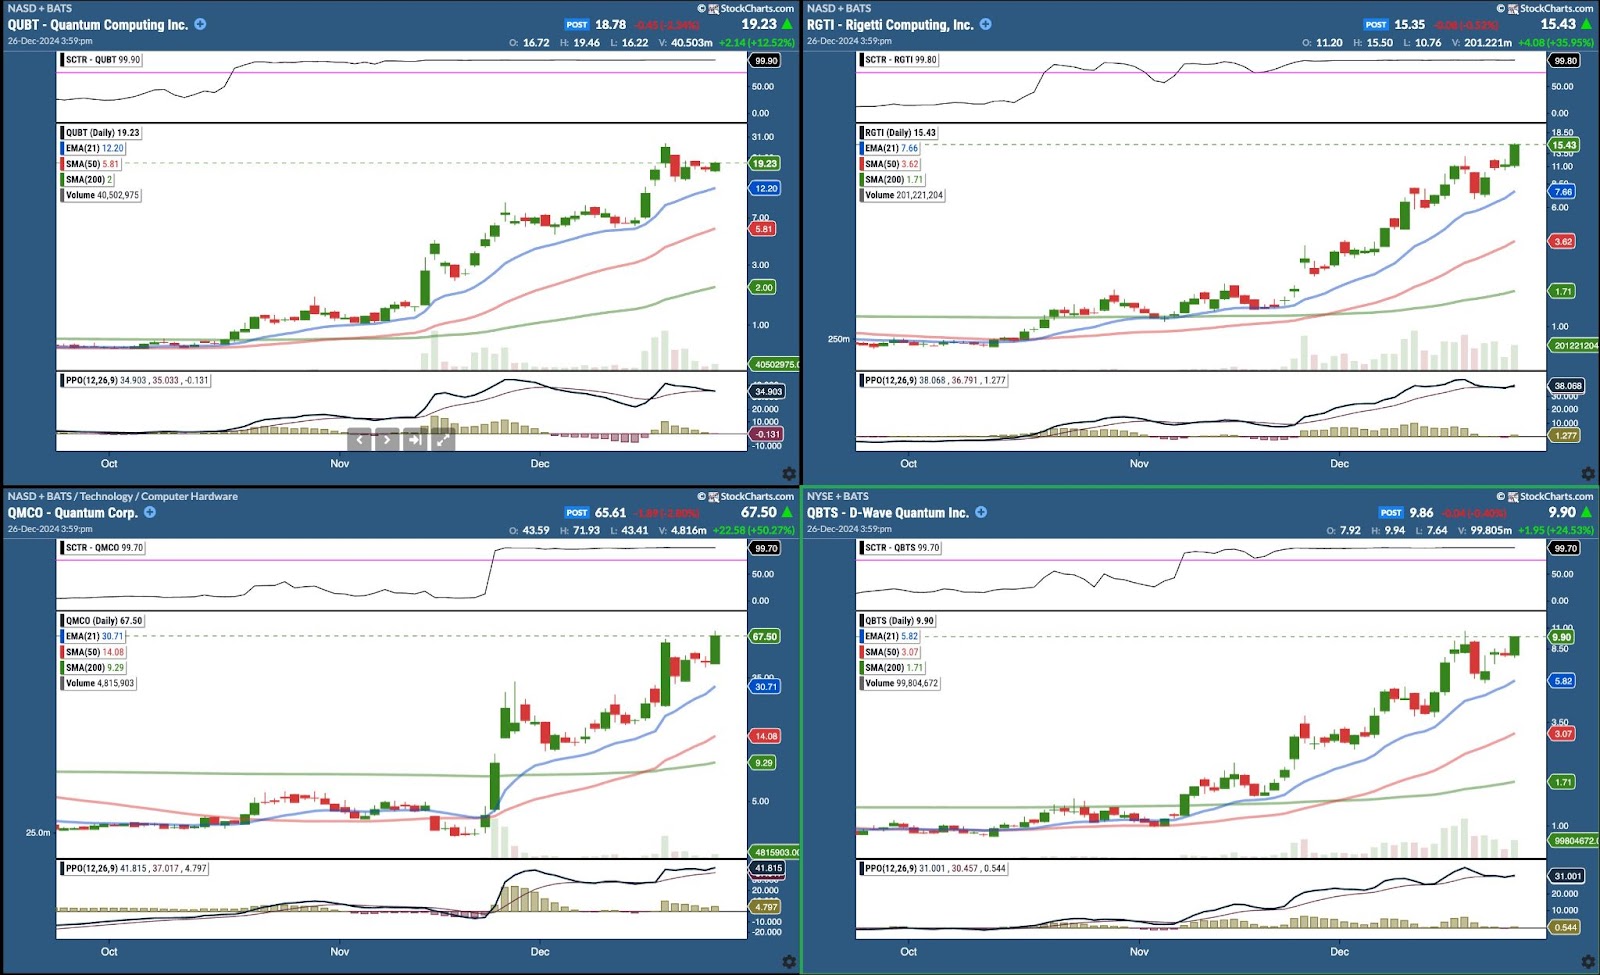Click green 19.23 price tag on QUBT axis
The width and height of the screenshot is (1600, 975).
[x=765, y=163]
